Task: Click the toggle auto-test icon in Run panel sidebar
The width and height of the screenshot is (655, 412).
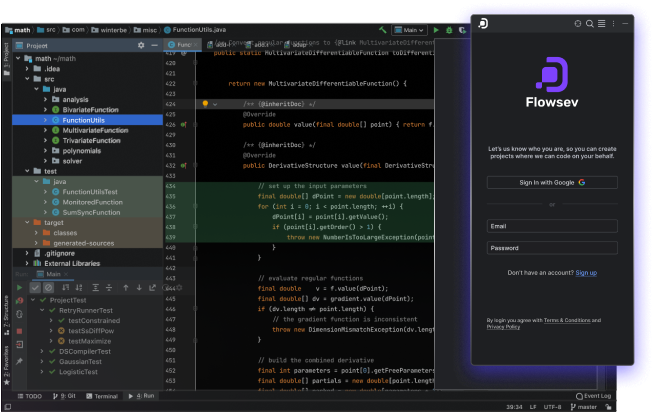Action: pyautogui.click(x=19, y=314)
